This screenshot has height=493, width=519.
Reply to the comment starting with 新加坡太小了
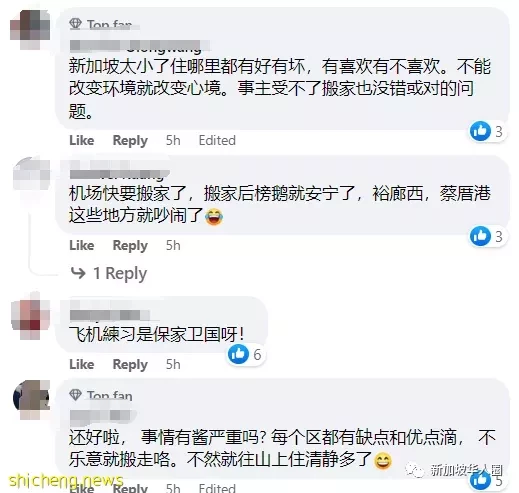pyautogui.click(x=130, y=140)
